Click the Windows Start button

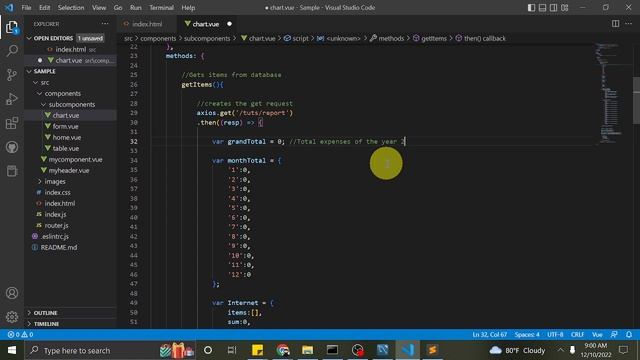point(12,350)
